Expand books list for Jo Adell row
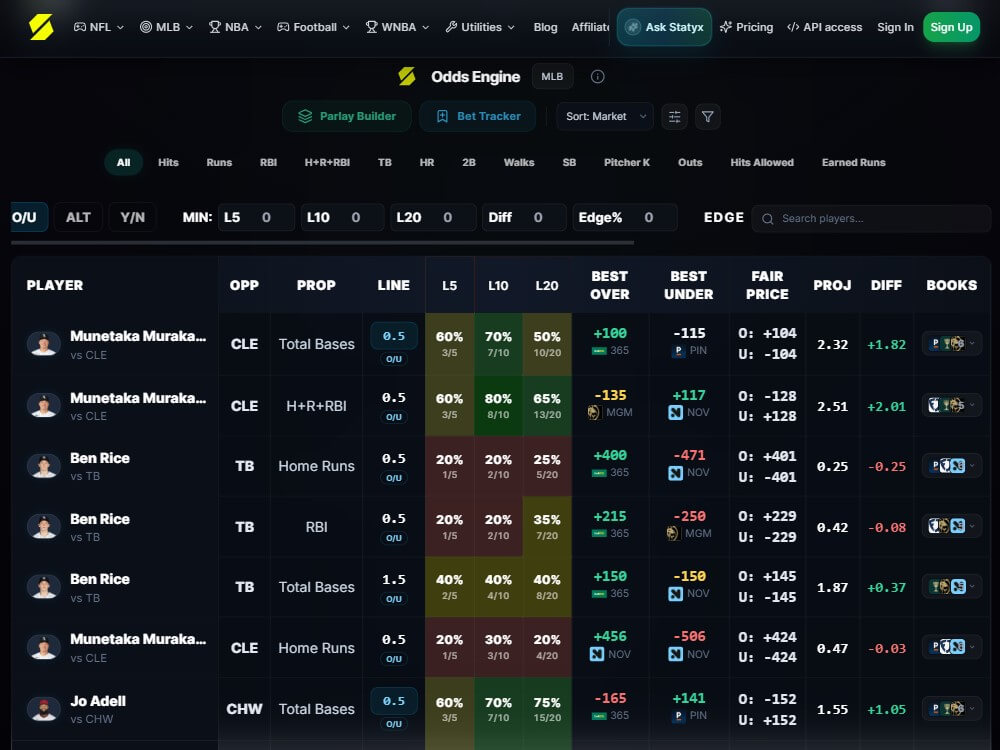The height and width of the screenshot is (750, 1000). 951,709
